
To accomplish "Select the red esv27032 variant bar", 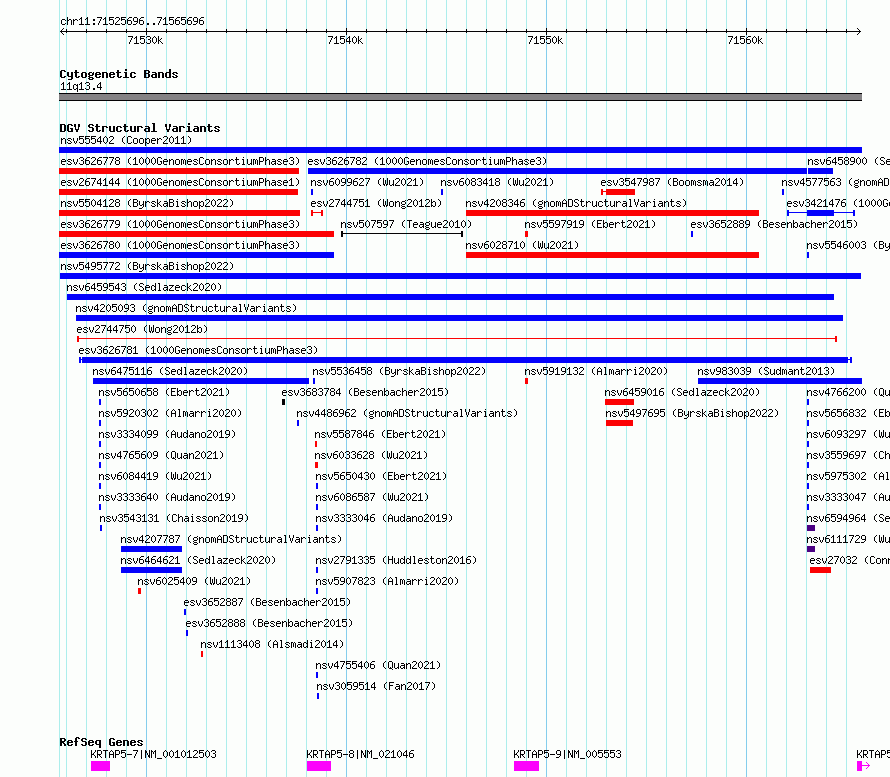I will pos(820,570).
